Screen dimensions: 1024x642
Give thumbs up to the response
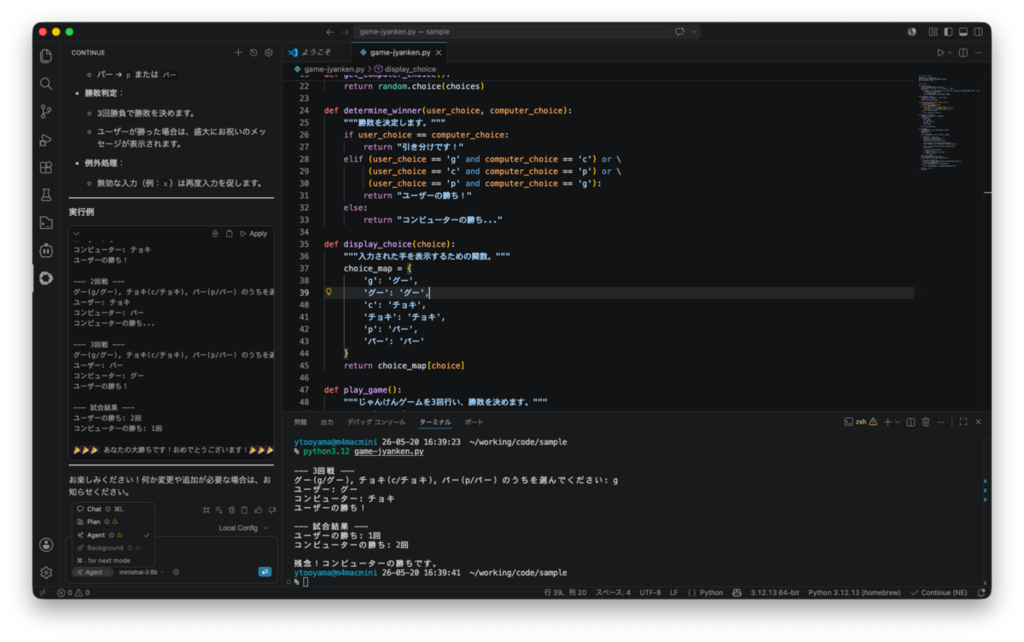point(259,510)
